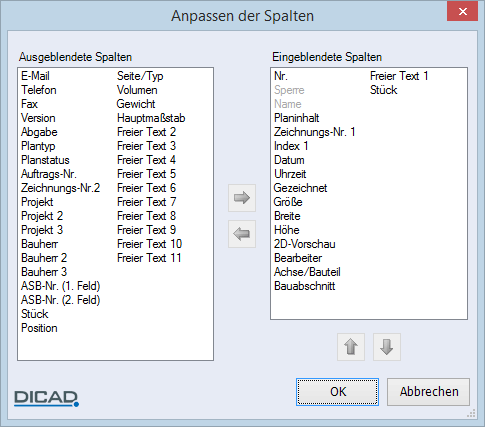Select Zeichnungs-Nr.2 entry
The width and height of the screenshot is (485, 427).
(x=60, y=188)
